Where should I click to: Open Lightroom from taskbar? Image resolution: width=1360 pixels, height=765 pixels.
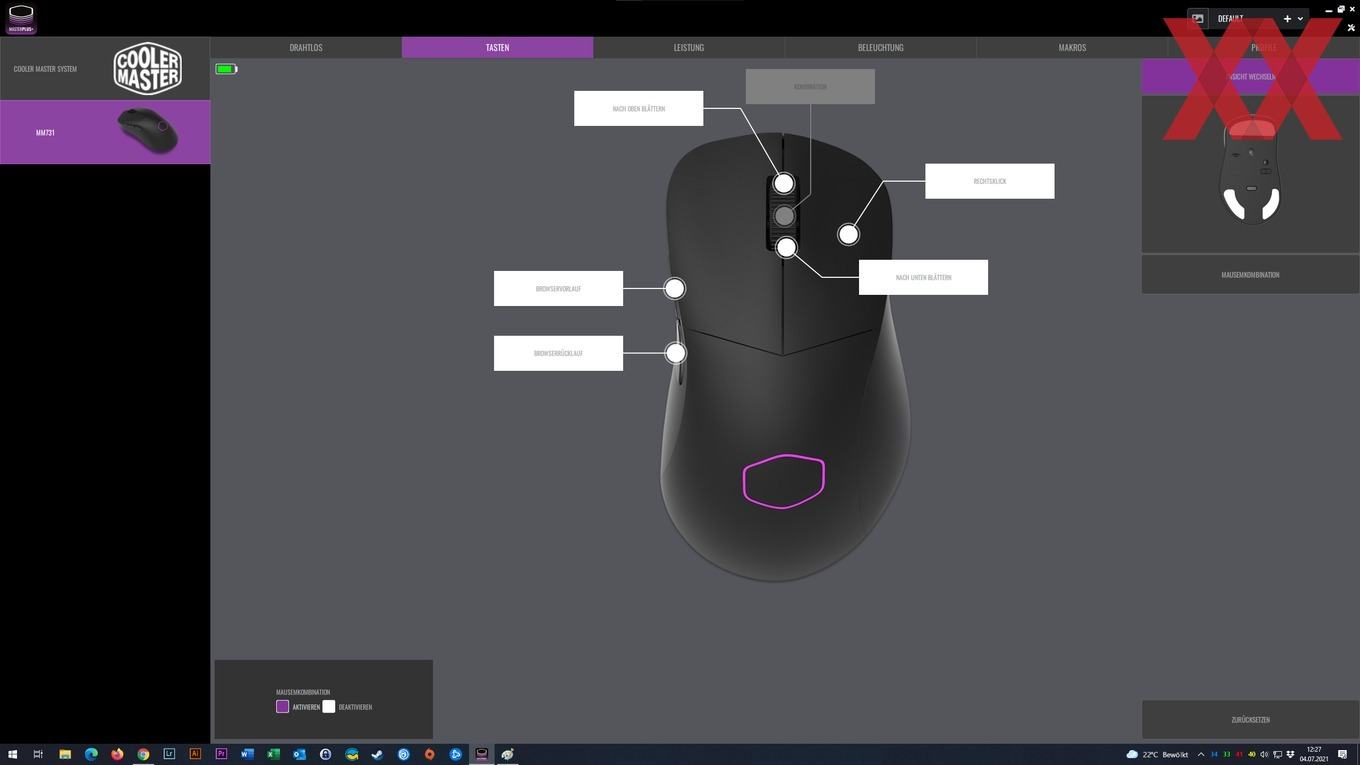tap(169, 754)
